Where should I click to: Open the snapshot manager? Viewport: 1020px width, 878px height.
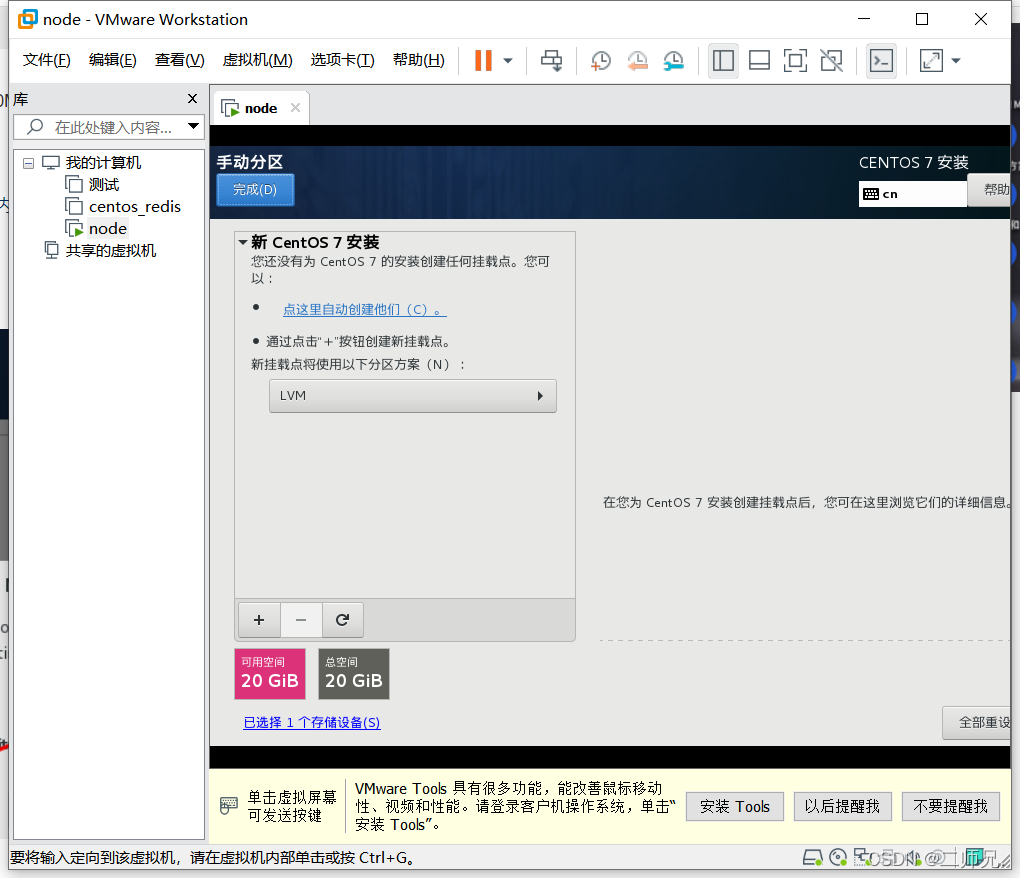673,61
